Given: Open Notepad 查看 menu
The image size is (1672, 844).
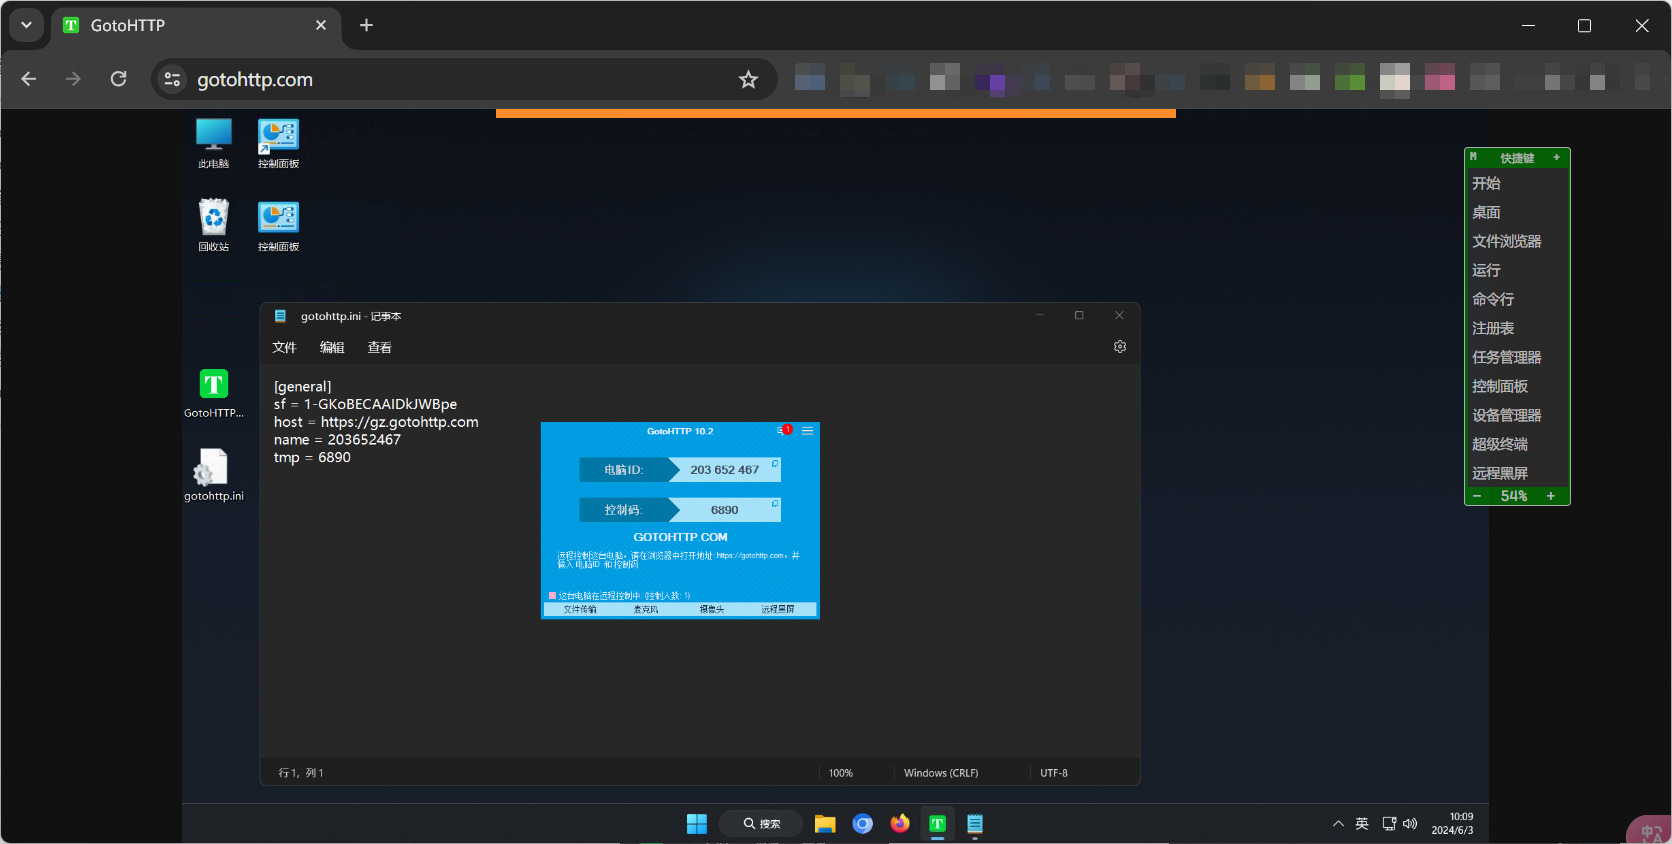Looking at the screenshot, I should click(x=379, y=347).
